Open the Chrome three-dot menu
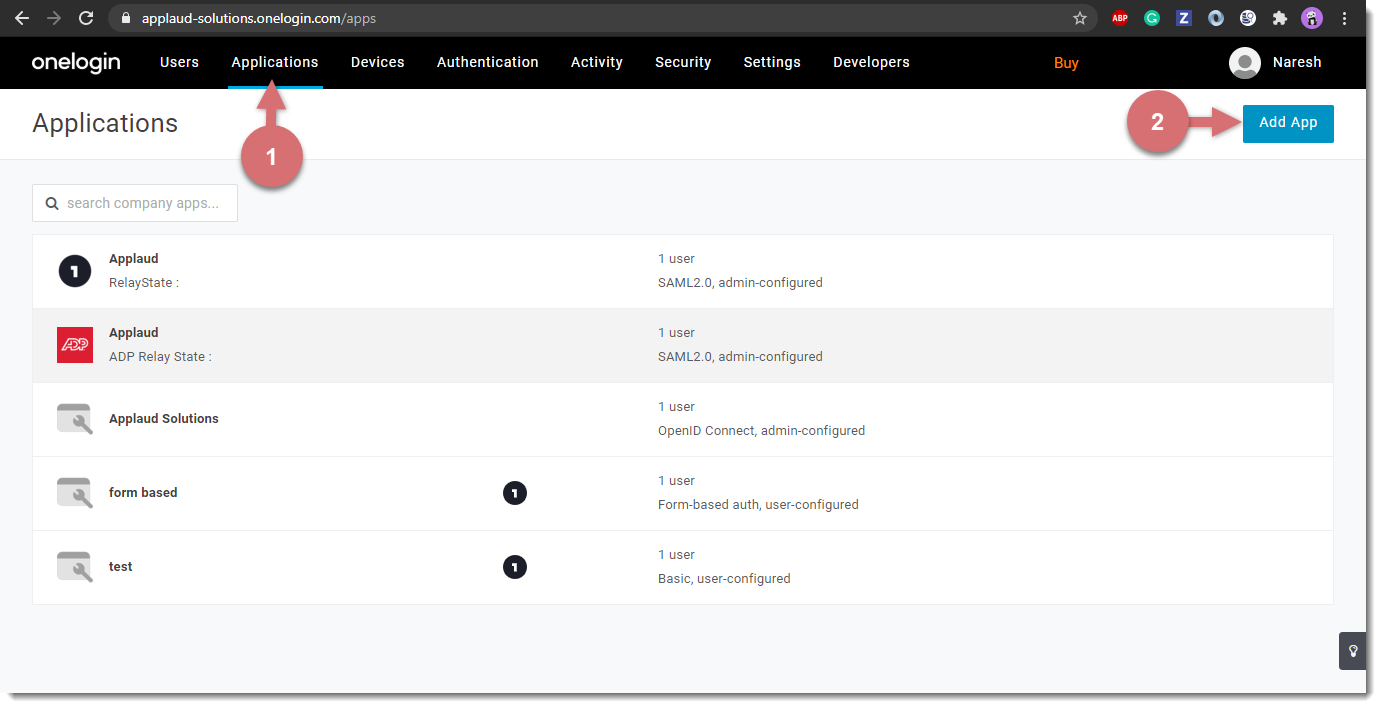The image size is (1381, 708). [1345, 18]
